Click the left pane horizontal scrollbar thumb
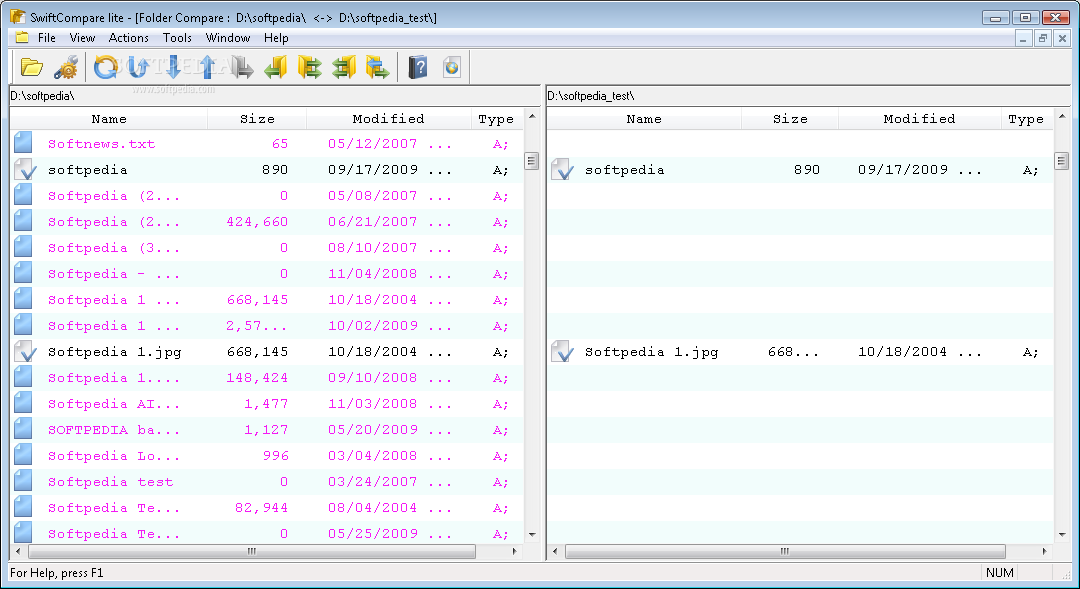Image resolution: width=1080 pixels, height=589 pixels. click(x=252, y=551)
